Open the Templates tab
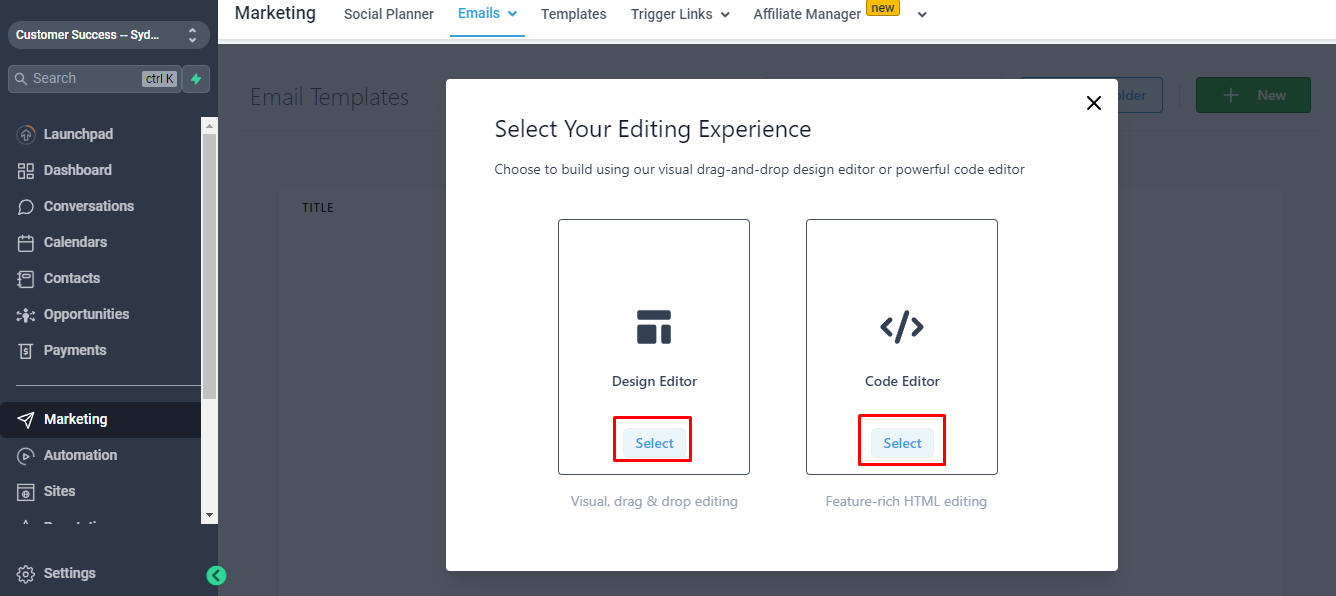Screen dimensions: 1336x596 (574, 14)
